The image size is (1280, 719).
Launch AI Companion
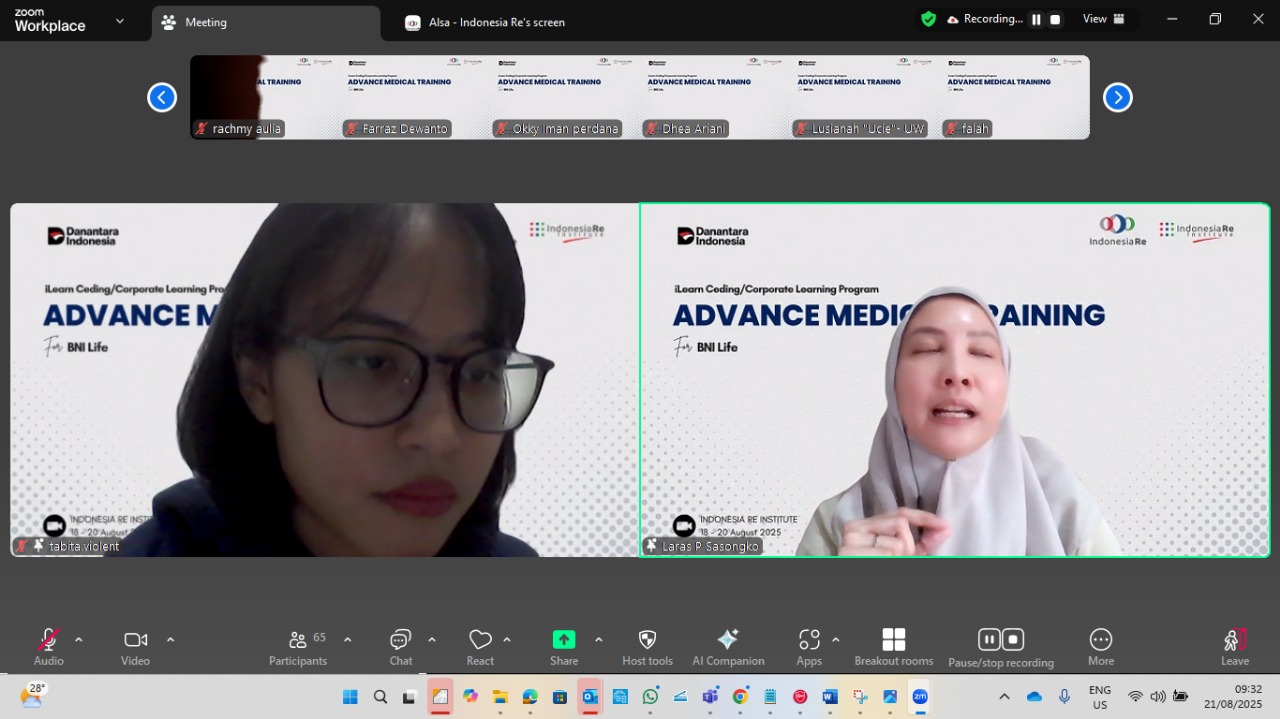coord(728,646)
